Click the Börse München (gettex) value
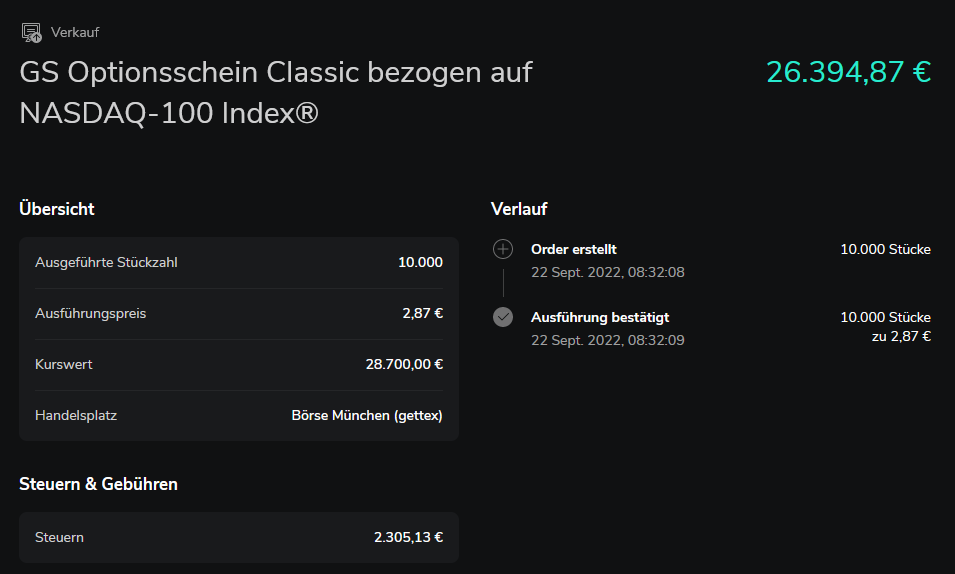The image size is (955, 574). [366, 415]
